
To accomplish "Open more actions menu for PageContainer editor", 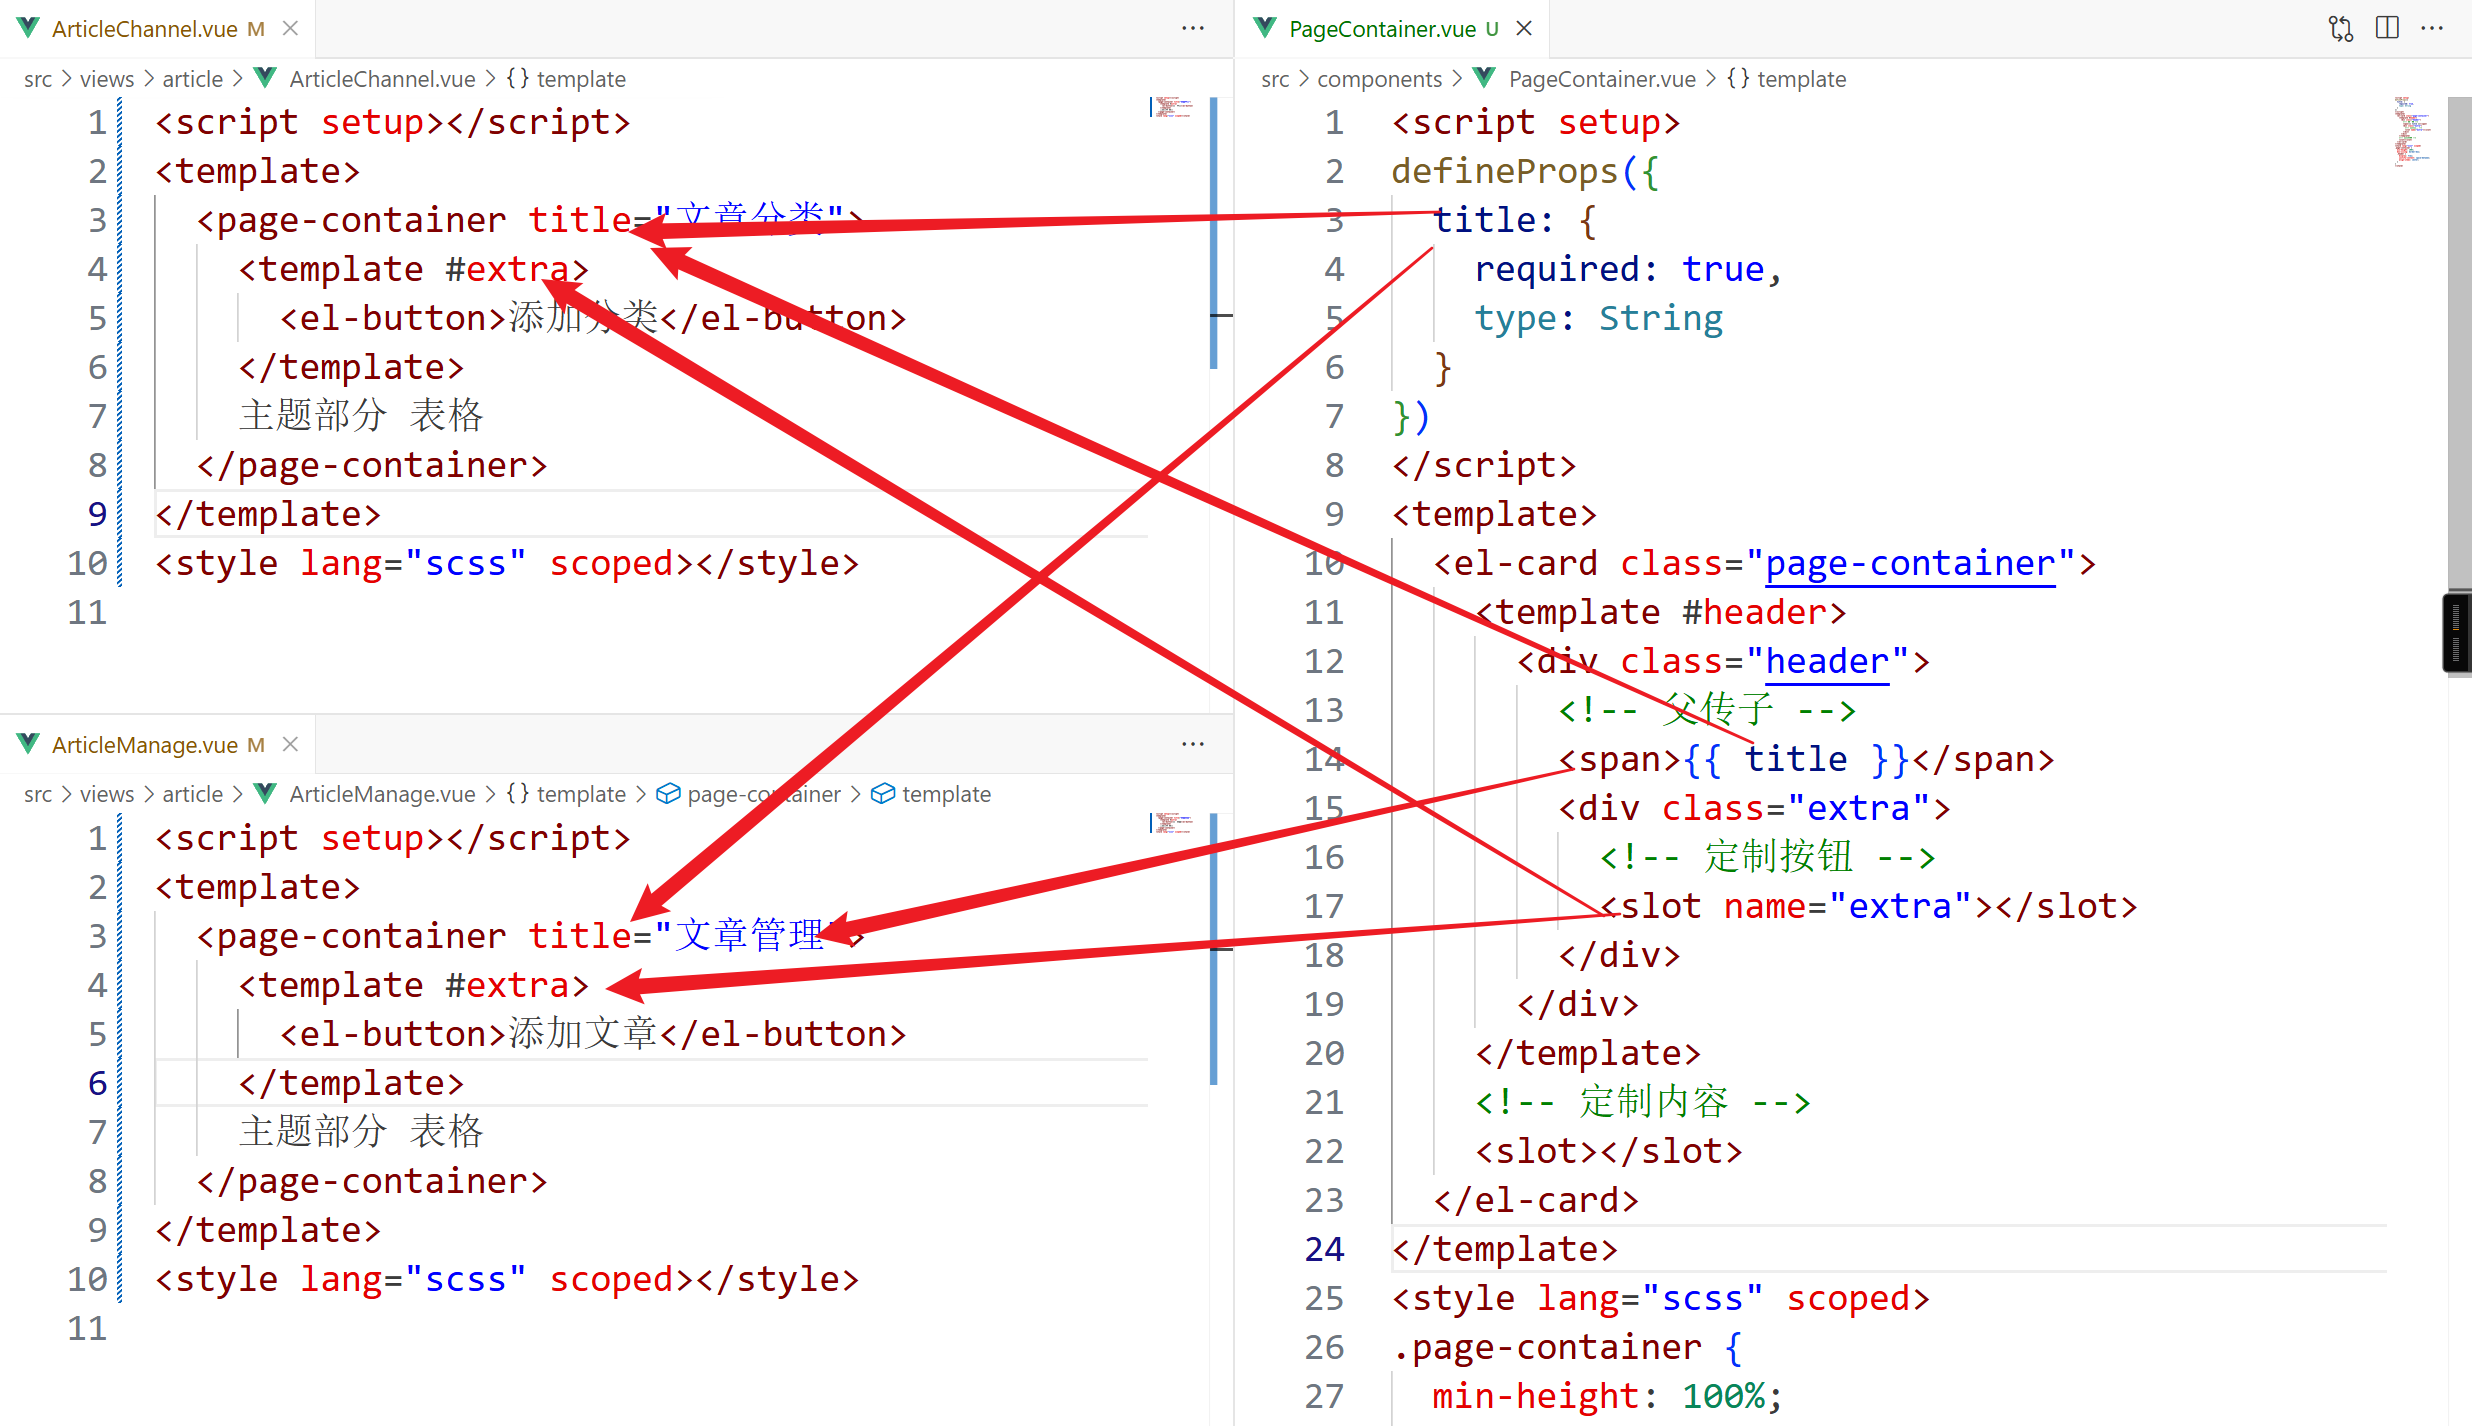I will click(x=2432, y=28).
